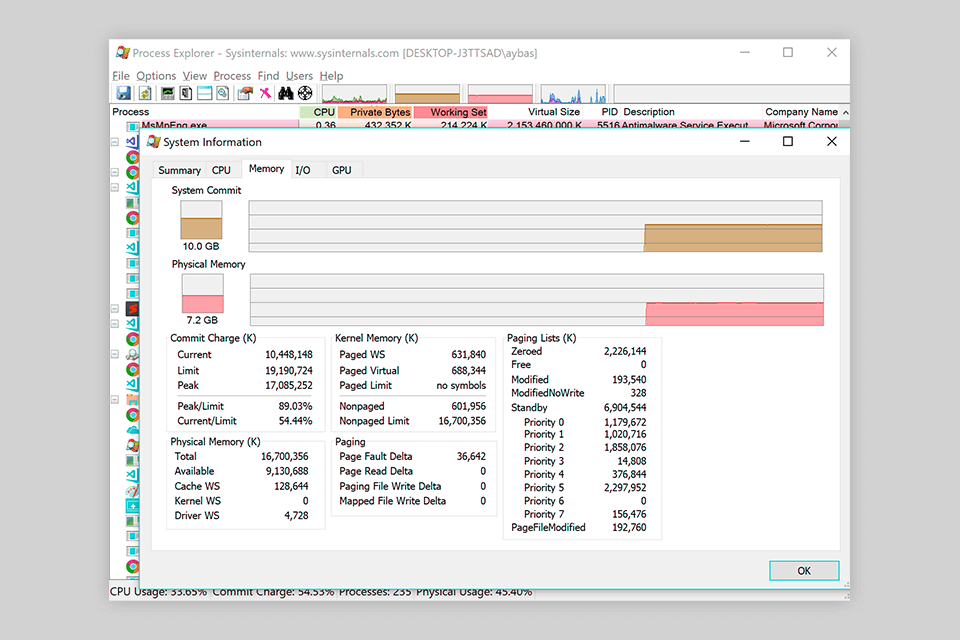Screen dimensions: 960x640
Task: Collapse the second expanded process tree entry
Action: pyautogui.click(x=113, y=170)
